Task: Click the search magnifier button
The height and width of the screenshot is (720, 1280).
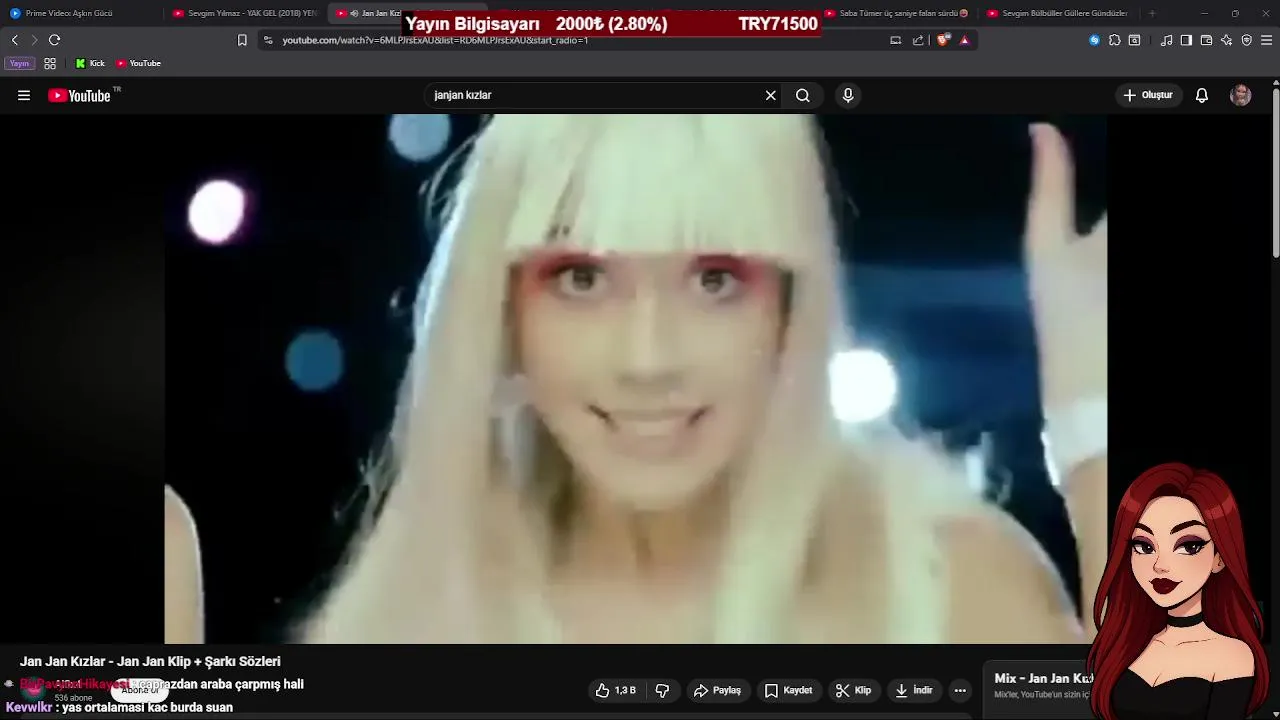Action: point(803,95)
